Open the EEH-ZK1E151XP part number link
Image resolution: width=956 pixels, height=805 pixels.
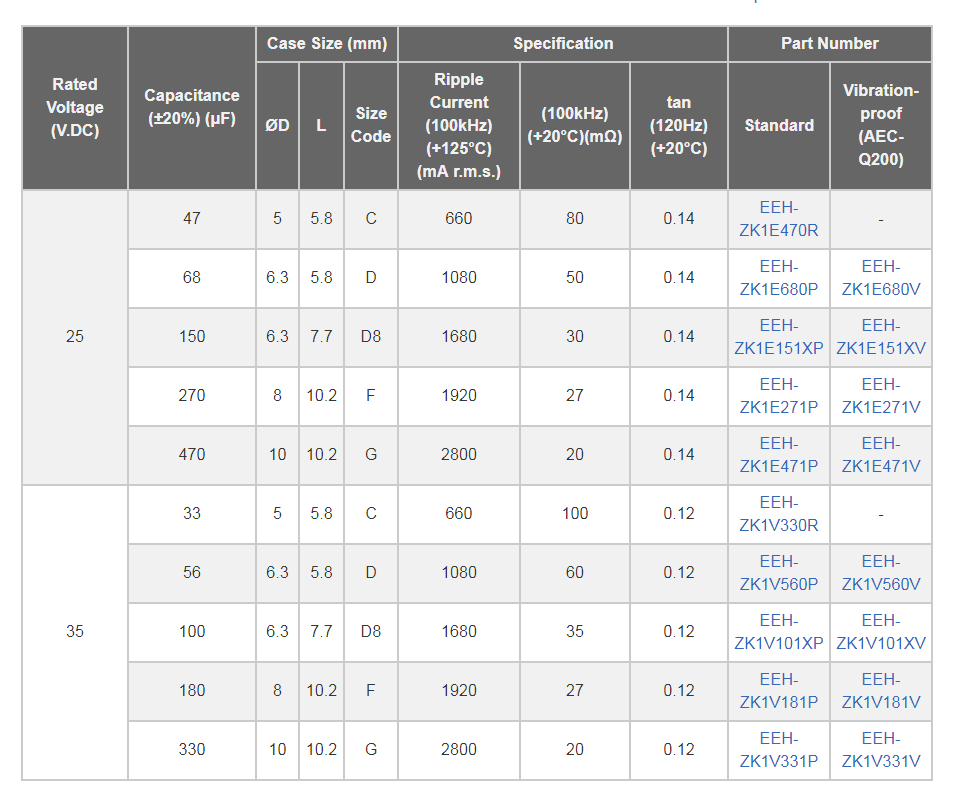point(778,337)
